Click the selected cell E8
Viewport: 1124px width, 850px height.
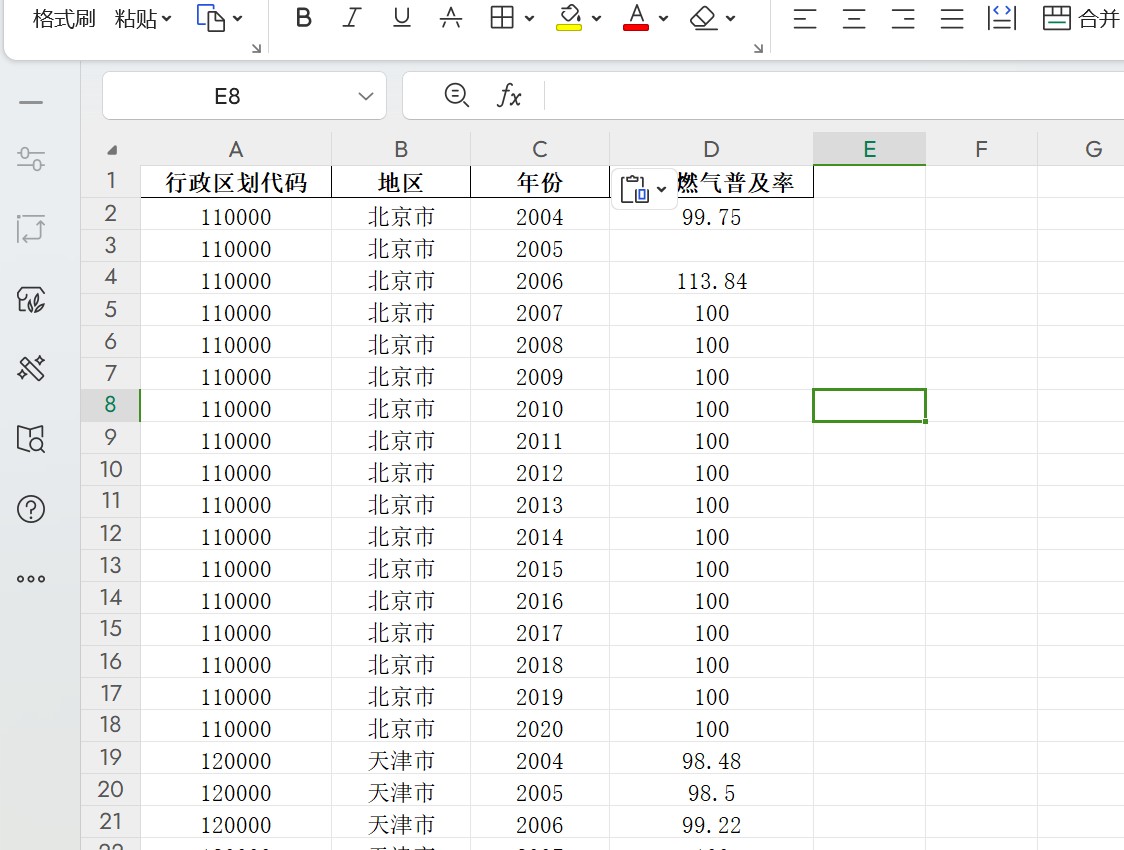(x=870, y=406)
